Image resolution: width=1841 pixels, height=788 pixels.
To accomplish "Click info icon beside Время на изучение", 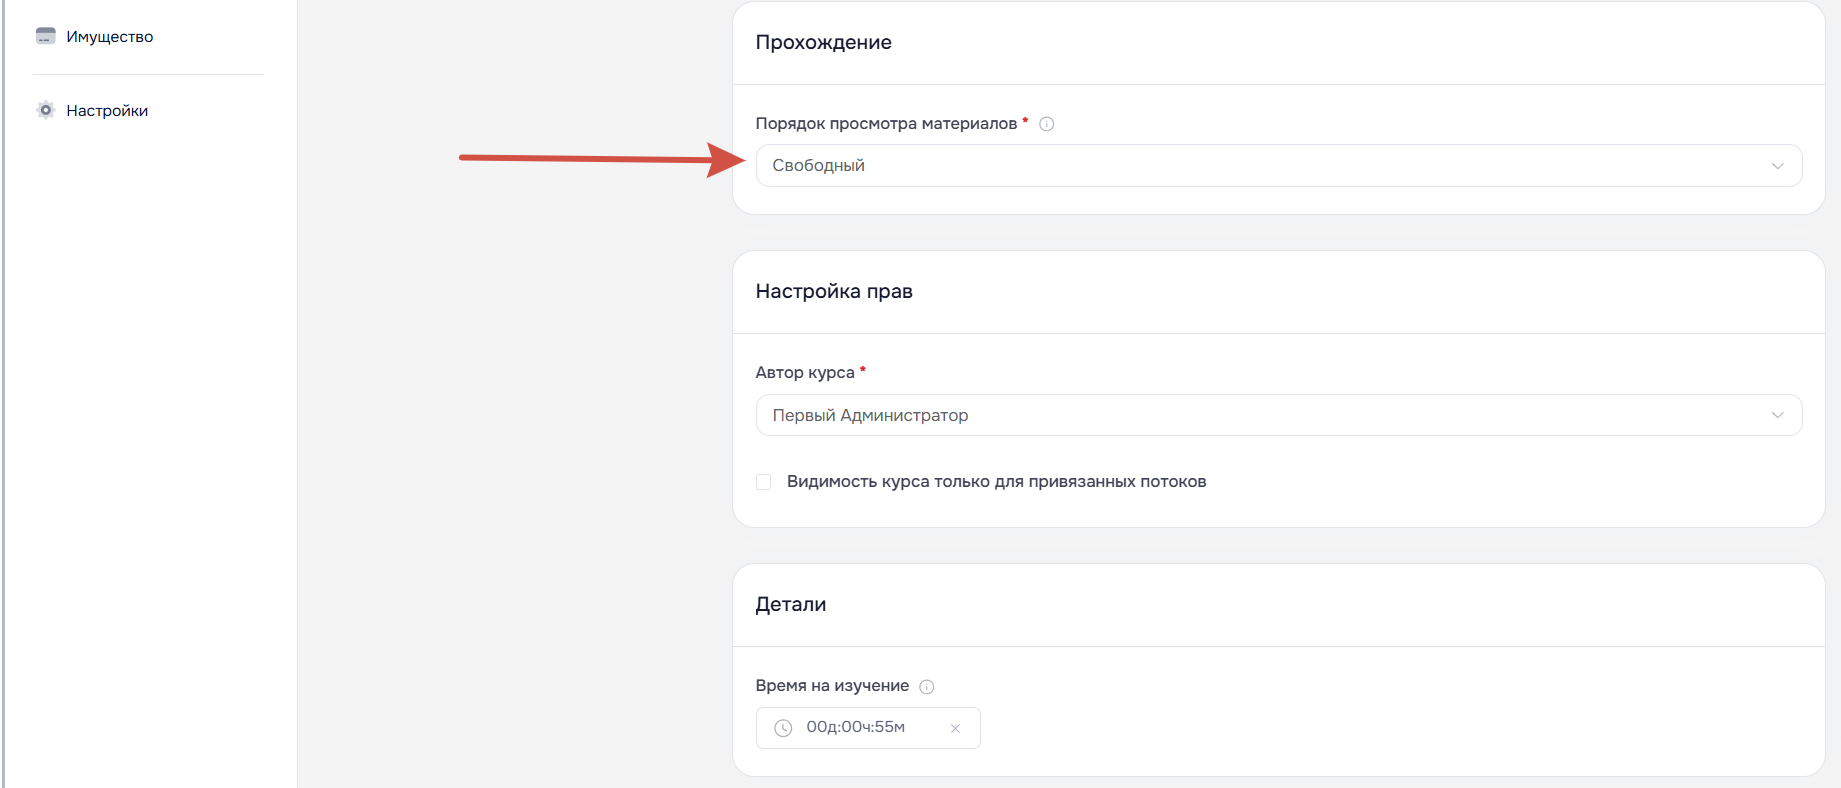I will coord(926,686).
